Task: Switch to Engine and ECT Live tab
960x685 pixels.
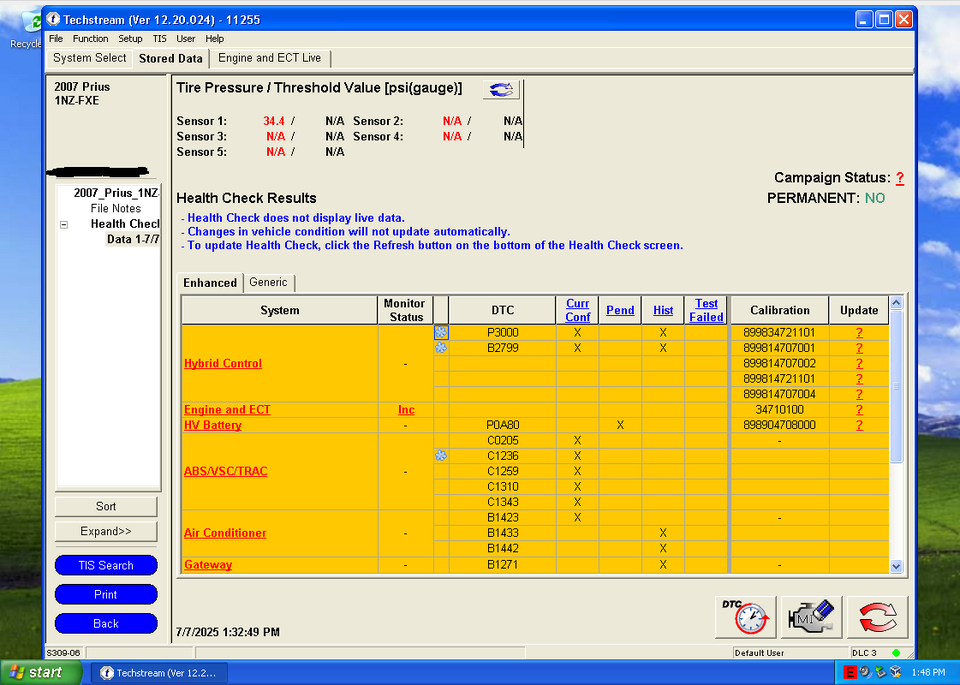Action: pyautogui.click(x=269, y=58)
